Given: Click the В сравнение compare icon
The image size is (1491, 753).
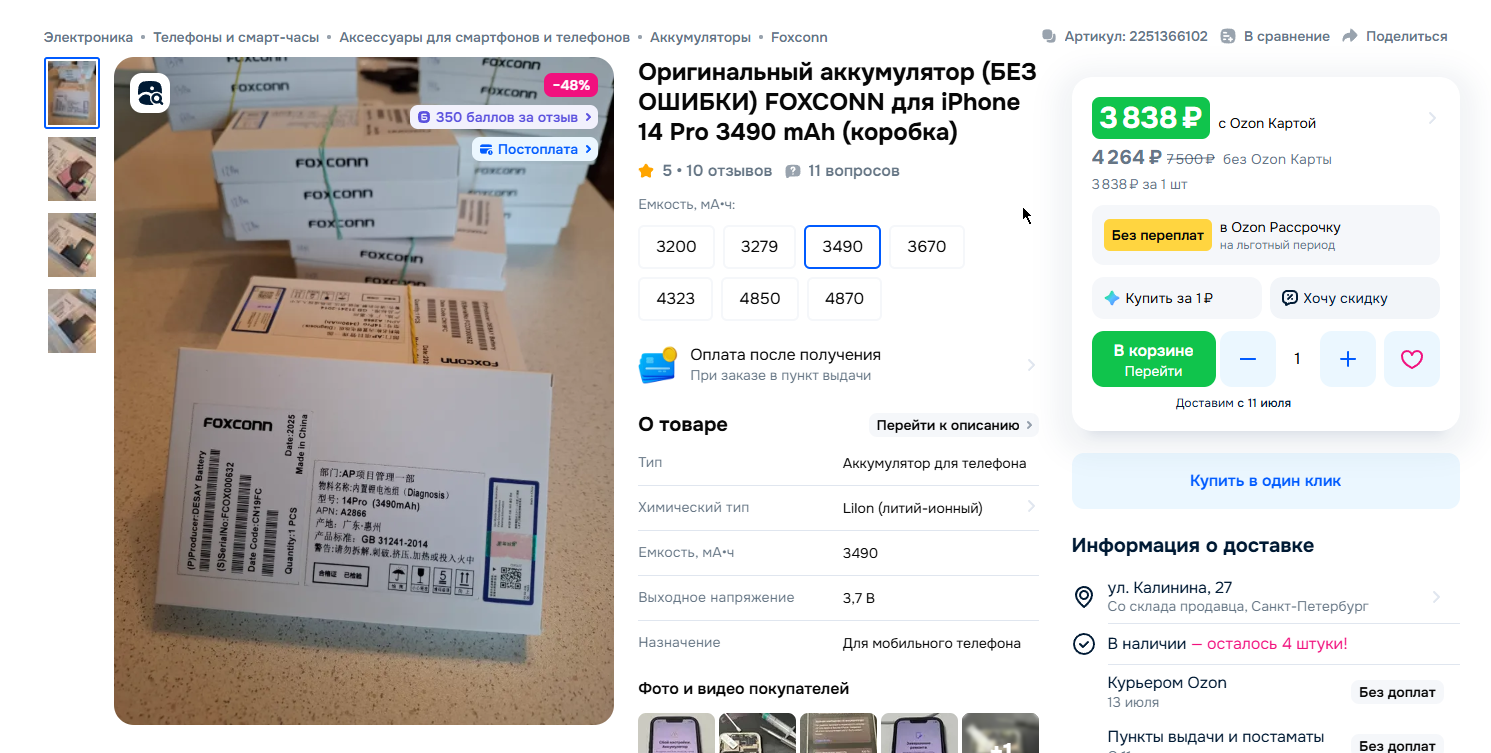Looking at the screenshot, I should (x=1228, y=36).
